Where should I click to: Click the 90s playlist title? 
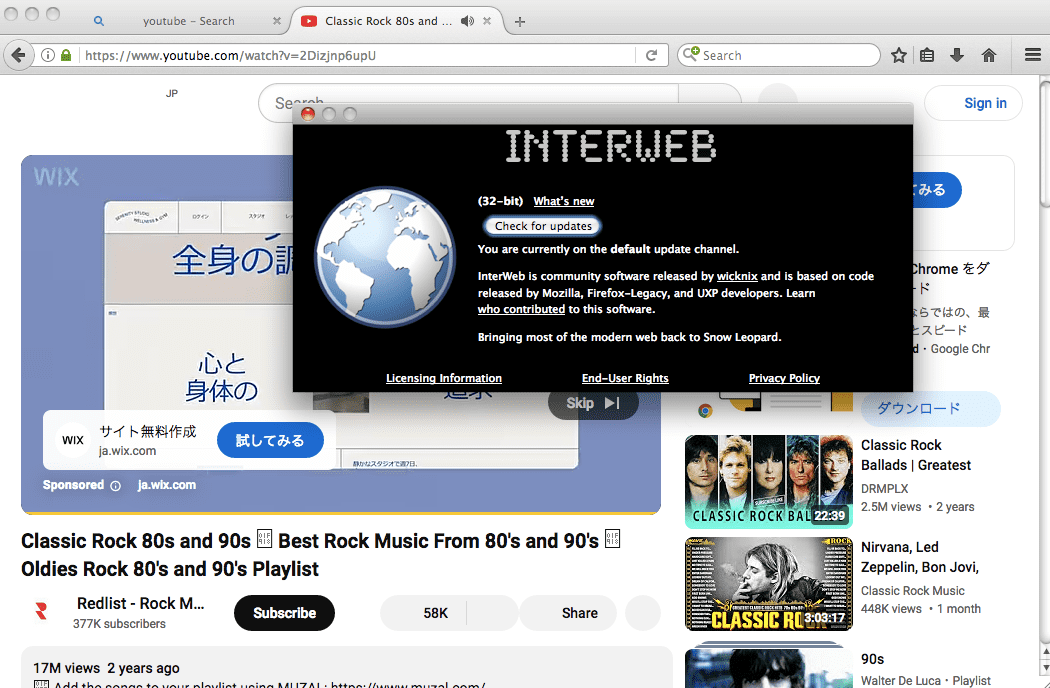873,659
